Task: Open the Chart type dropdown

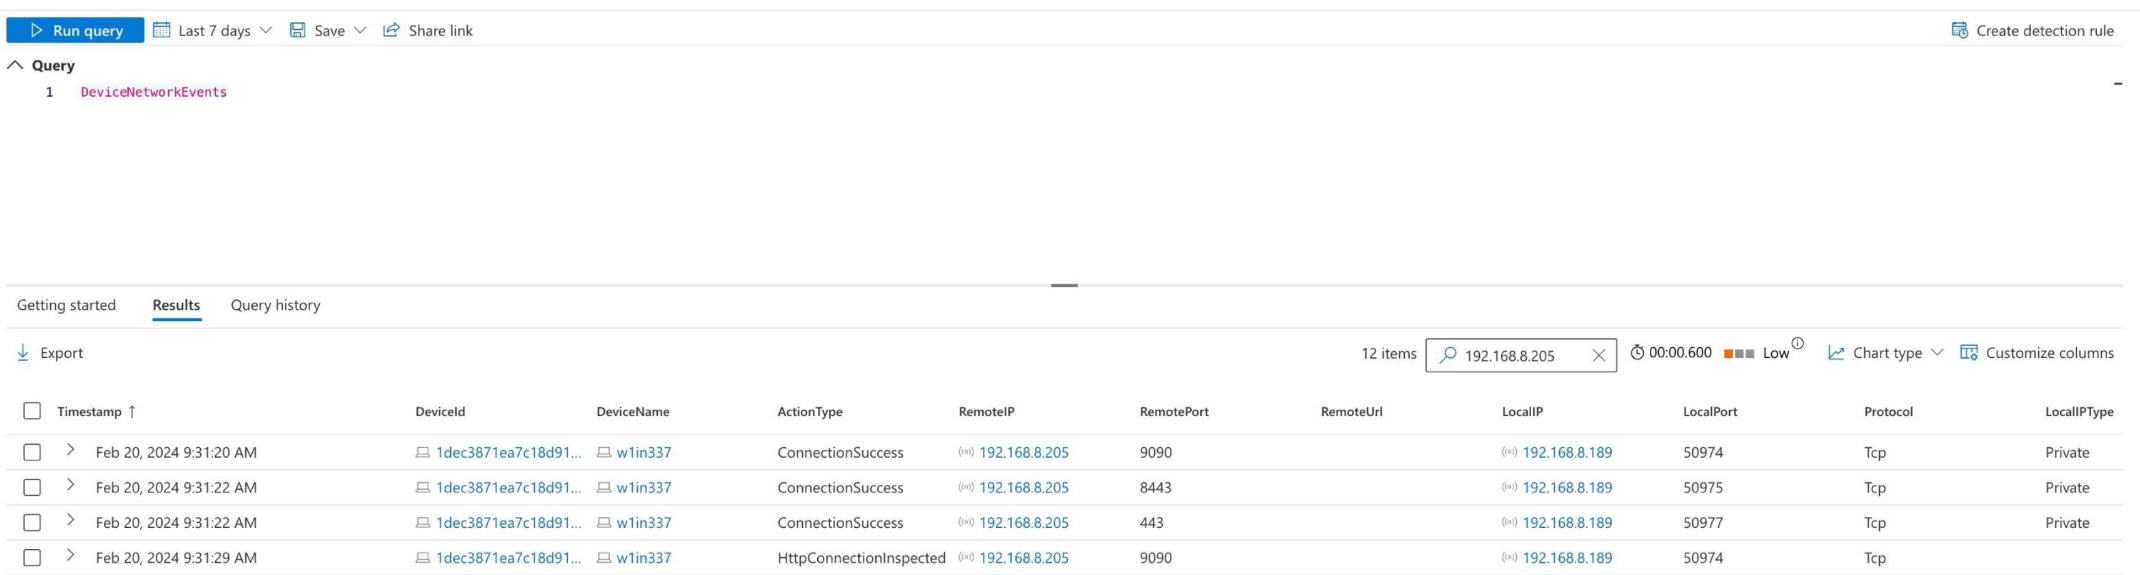Action: pyautogui.click(x=1885, y=353)
